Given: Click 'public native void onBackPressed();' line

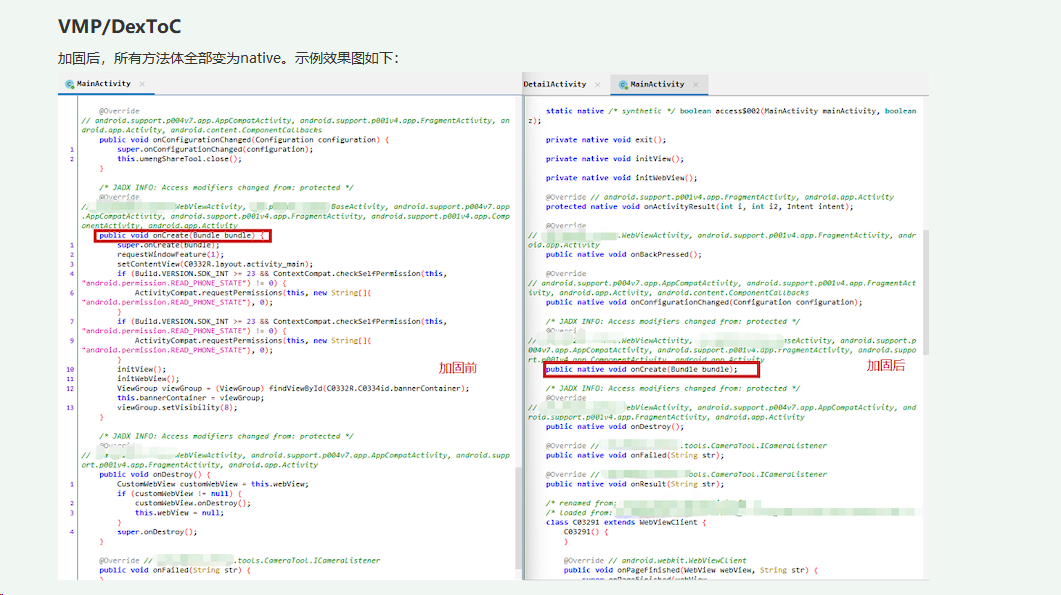Looking at the screenshot, I should coord(623,255).
